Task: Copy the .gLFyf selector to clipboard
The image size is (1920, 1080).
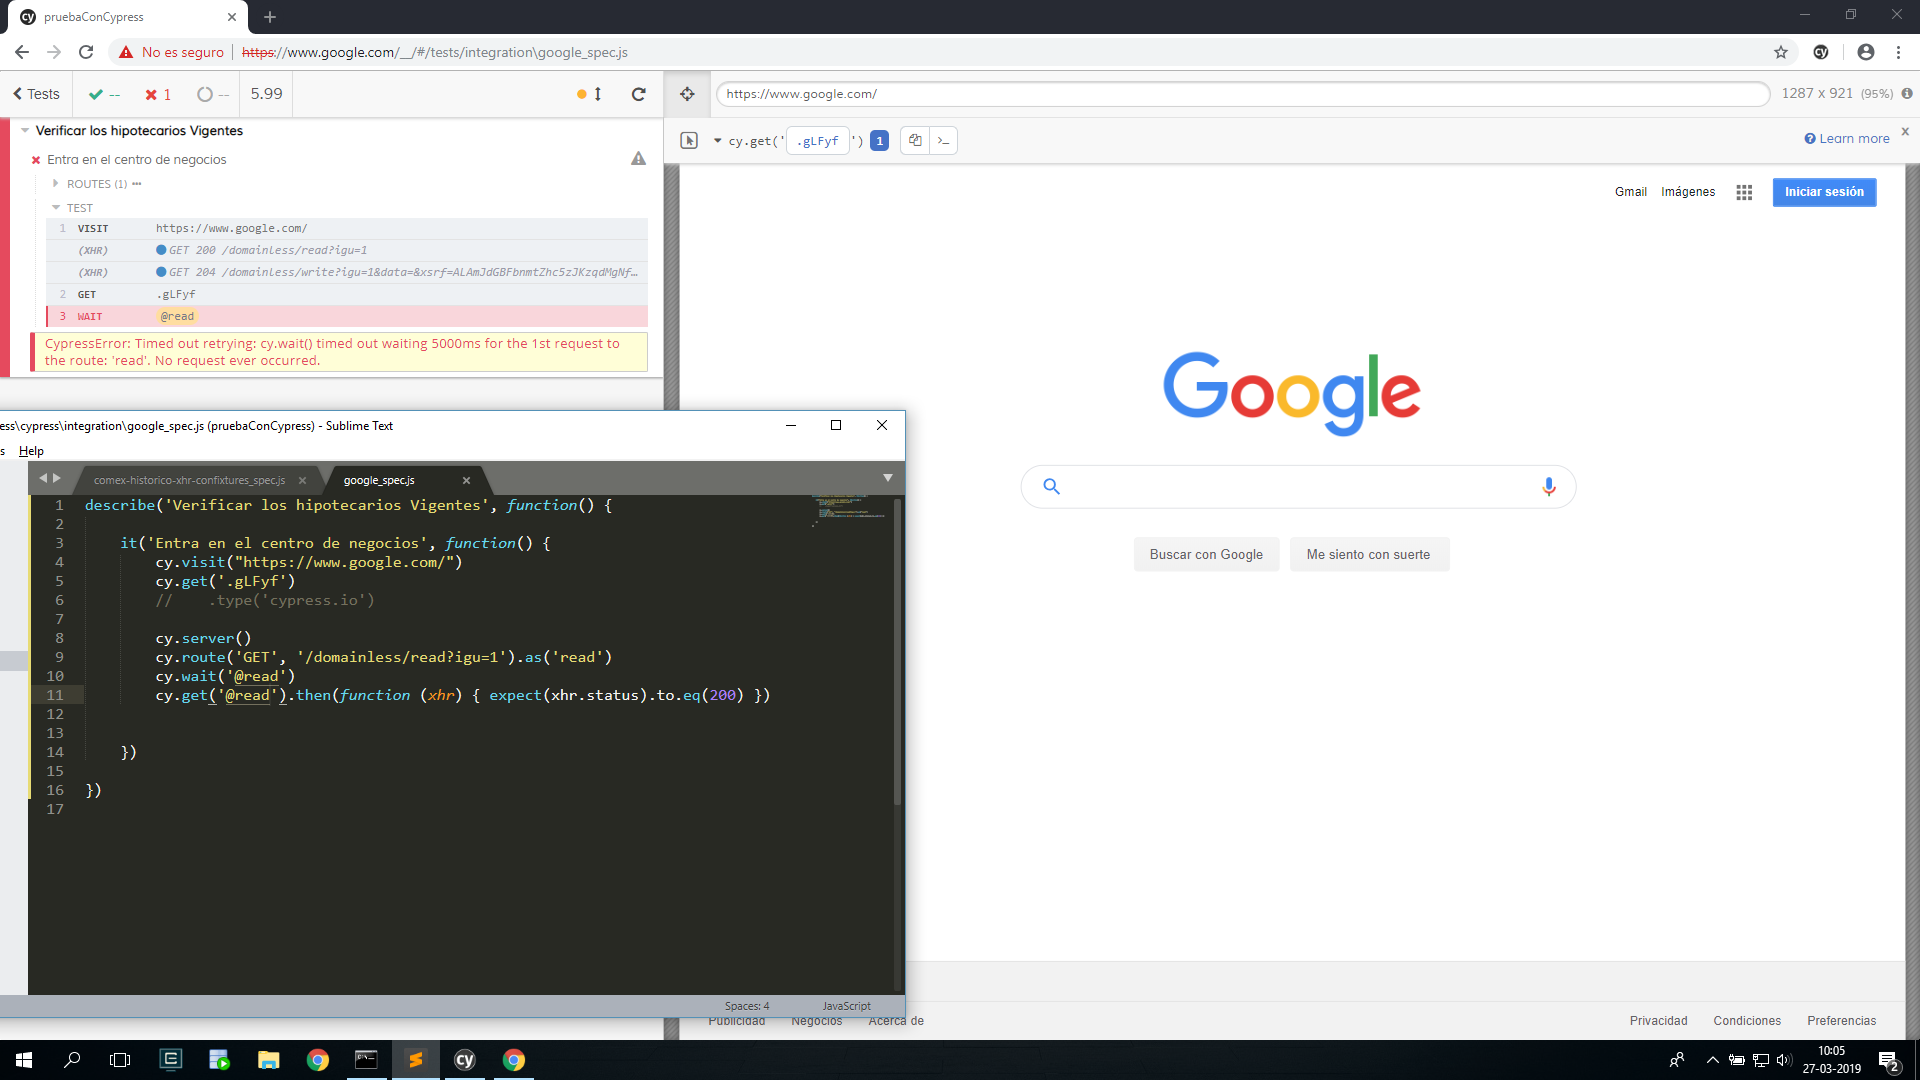Action: (914, 140)
